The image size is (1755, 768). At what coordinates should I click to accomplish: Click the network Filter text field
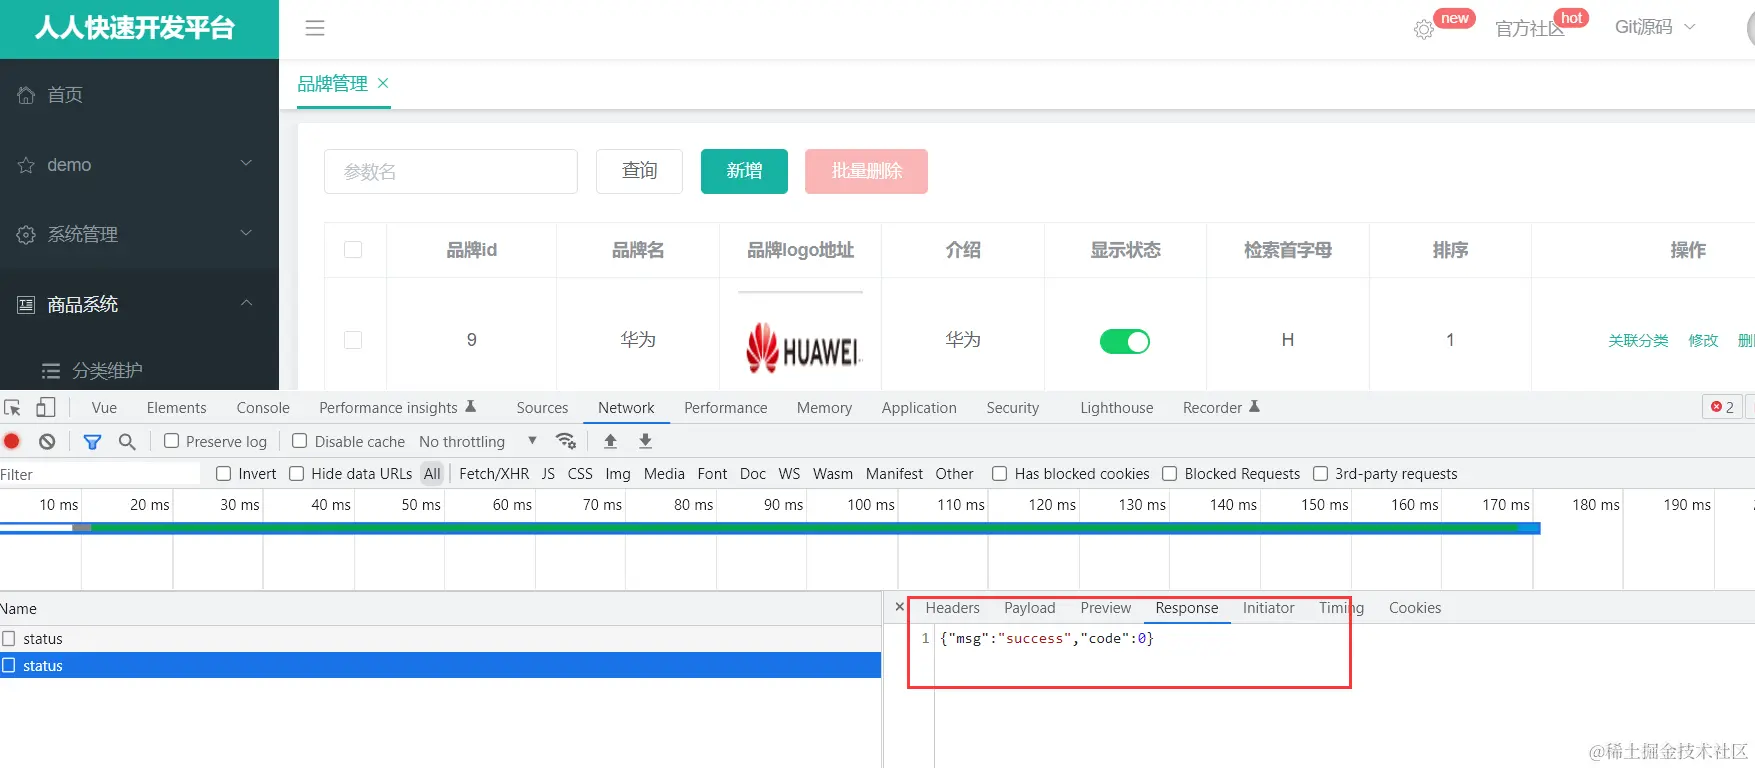pos(100,474)
